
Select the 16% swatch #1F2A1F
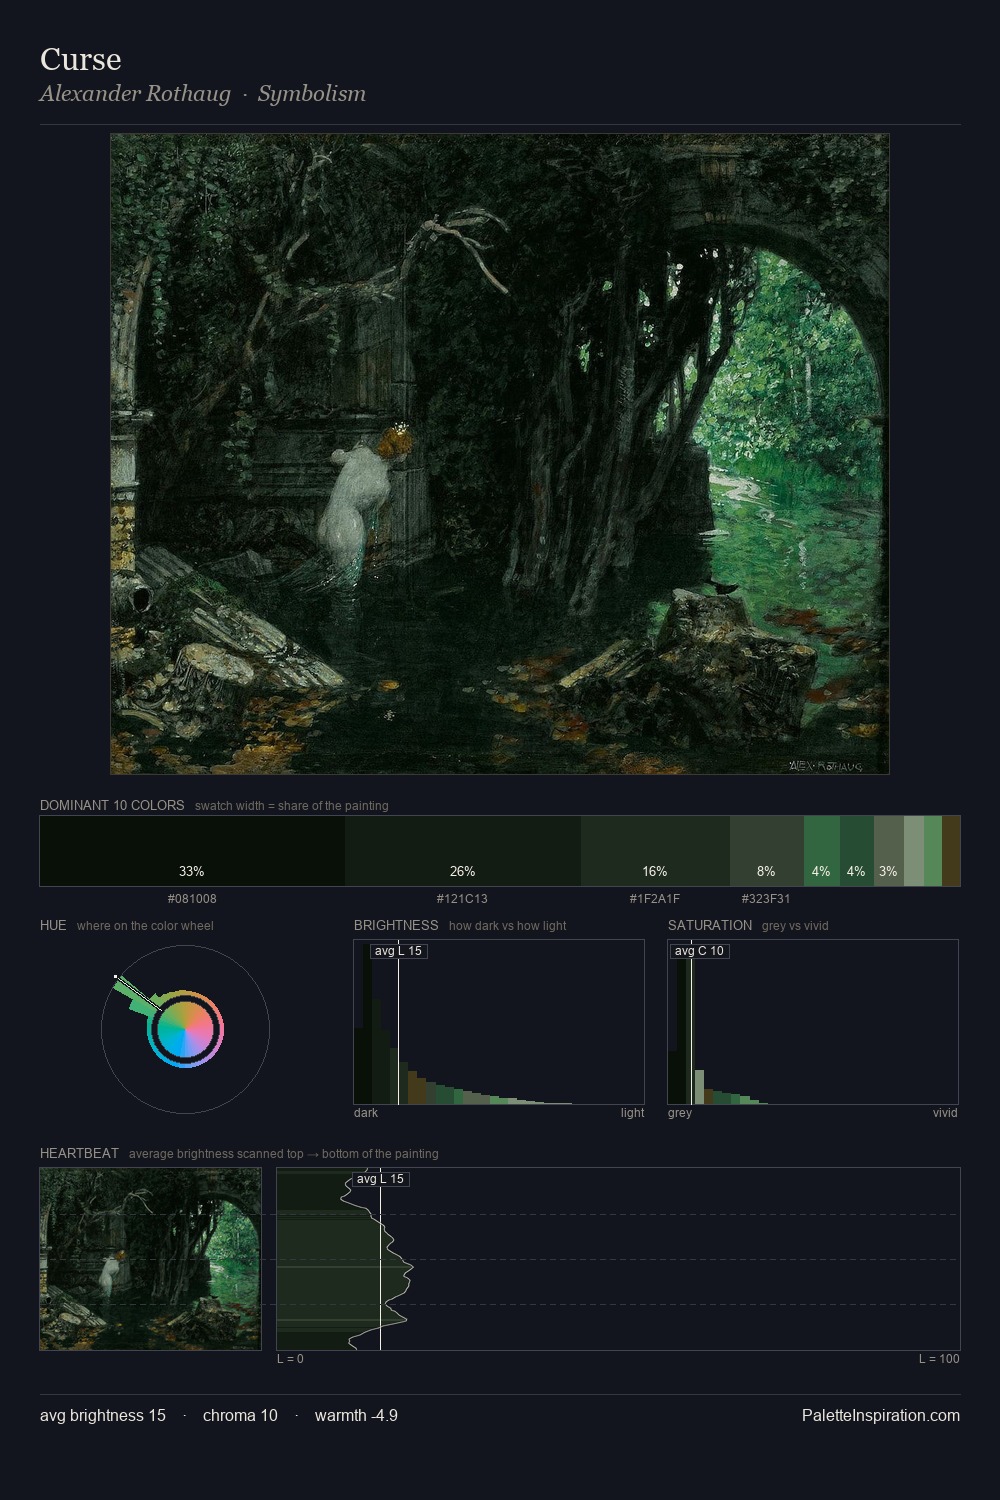655,851
